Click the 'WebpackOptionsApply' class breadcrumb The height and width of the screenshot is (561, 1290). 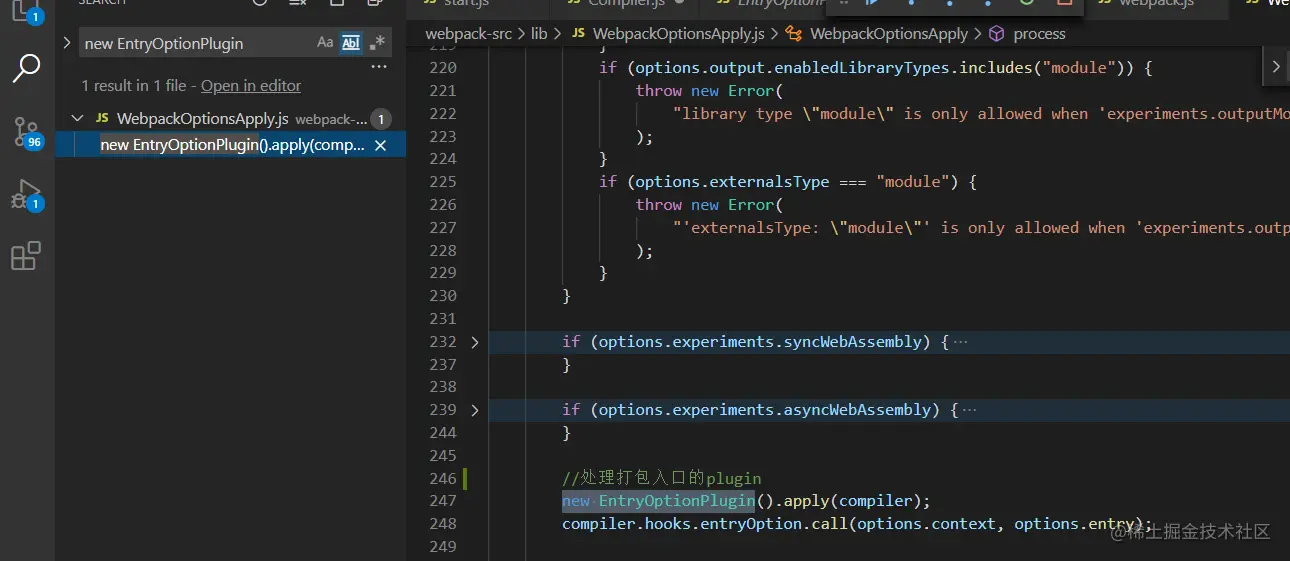(x=889, y=34)
